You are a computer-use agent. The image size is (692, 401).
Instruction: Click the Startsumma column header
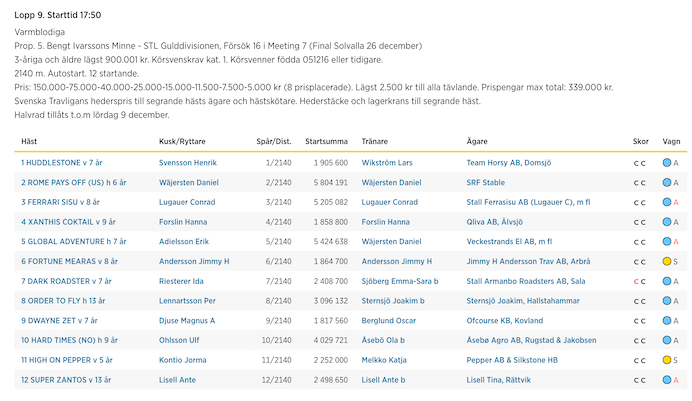[326, 141]
